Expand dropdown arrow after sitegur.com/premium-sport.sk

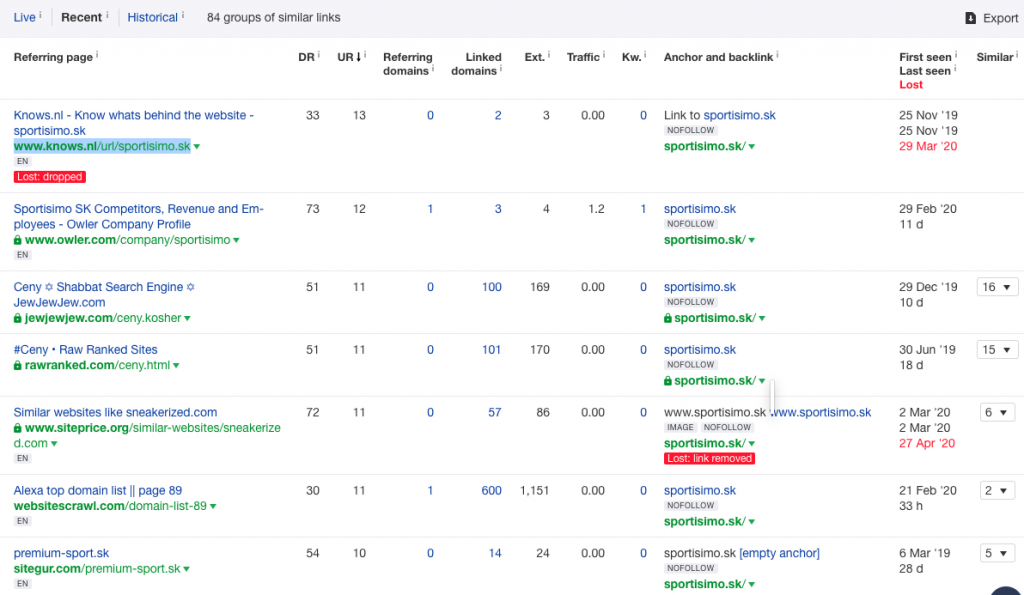click(187, 570)
